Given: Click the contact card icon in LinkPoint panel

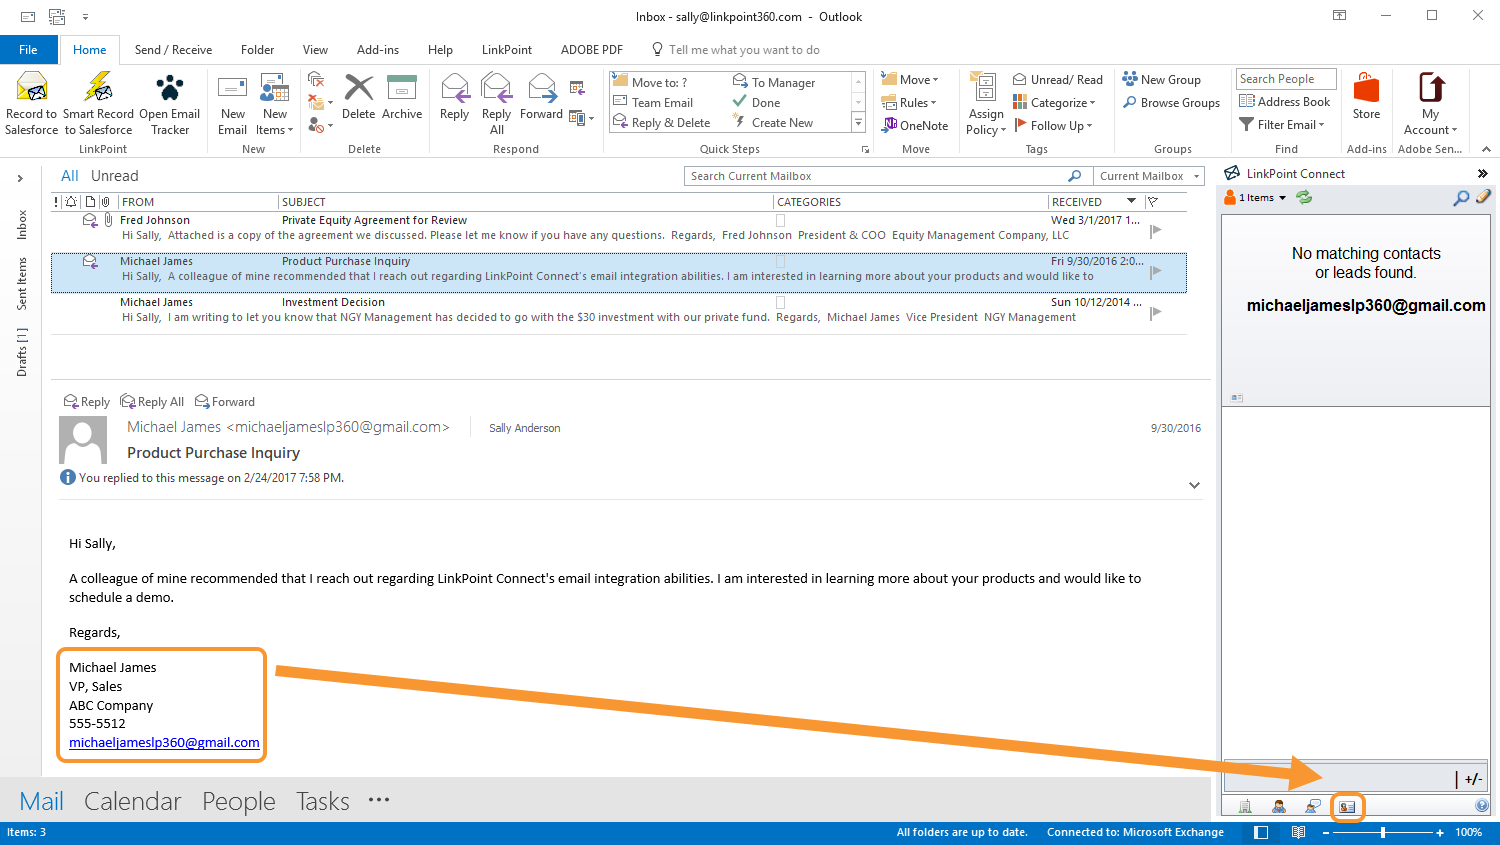Looking at the screenshot, I should click(x=1347, y=806).
